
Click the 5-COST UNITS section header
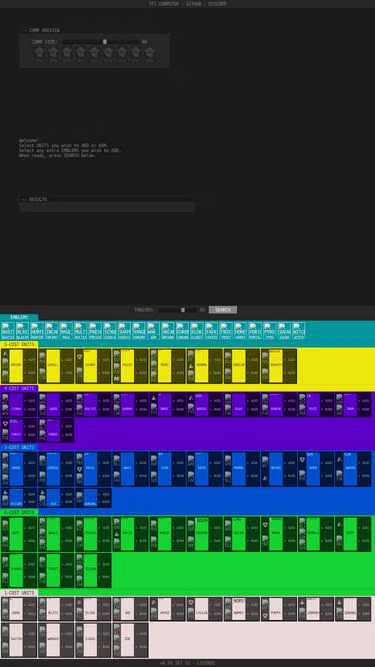(19, 344)
